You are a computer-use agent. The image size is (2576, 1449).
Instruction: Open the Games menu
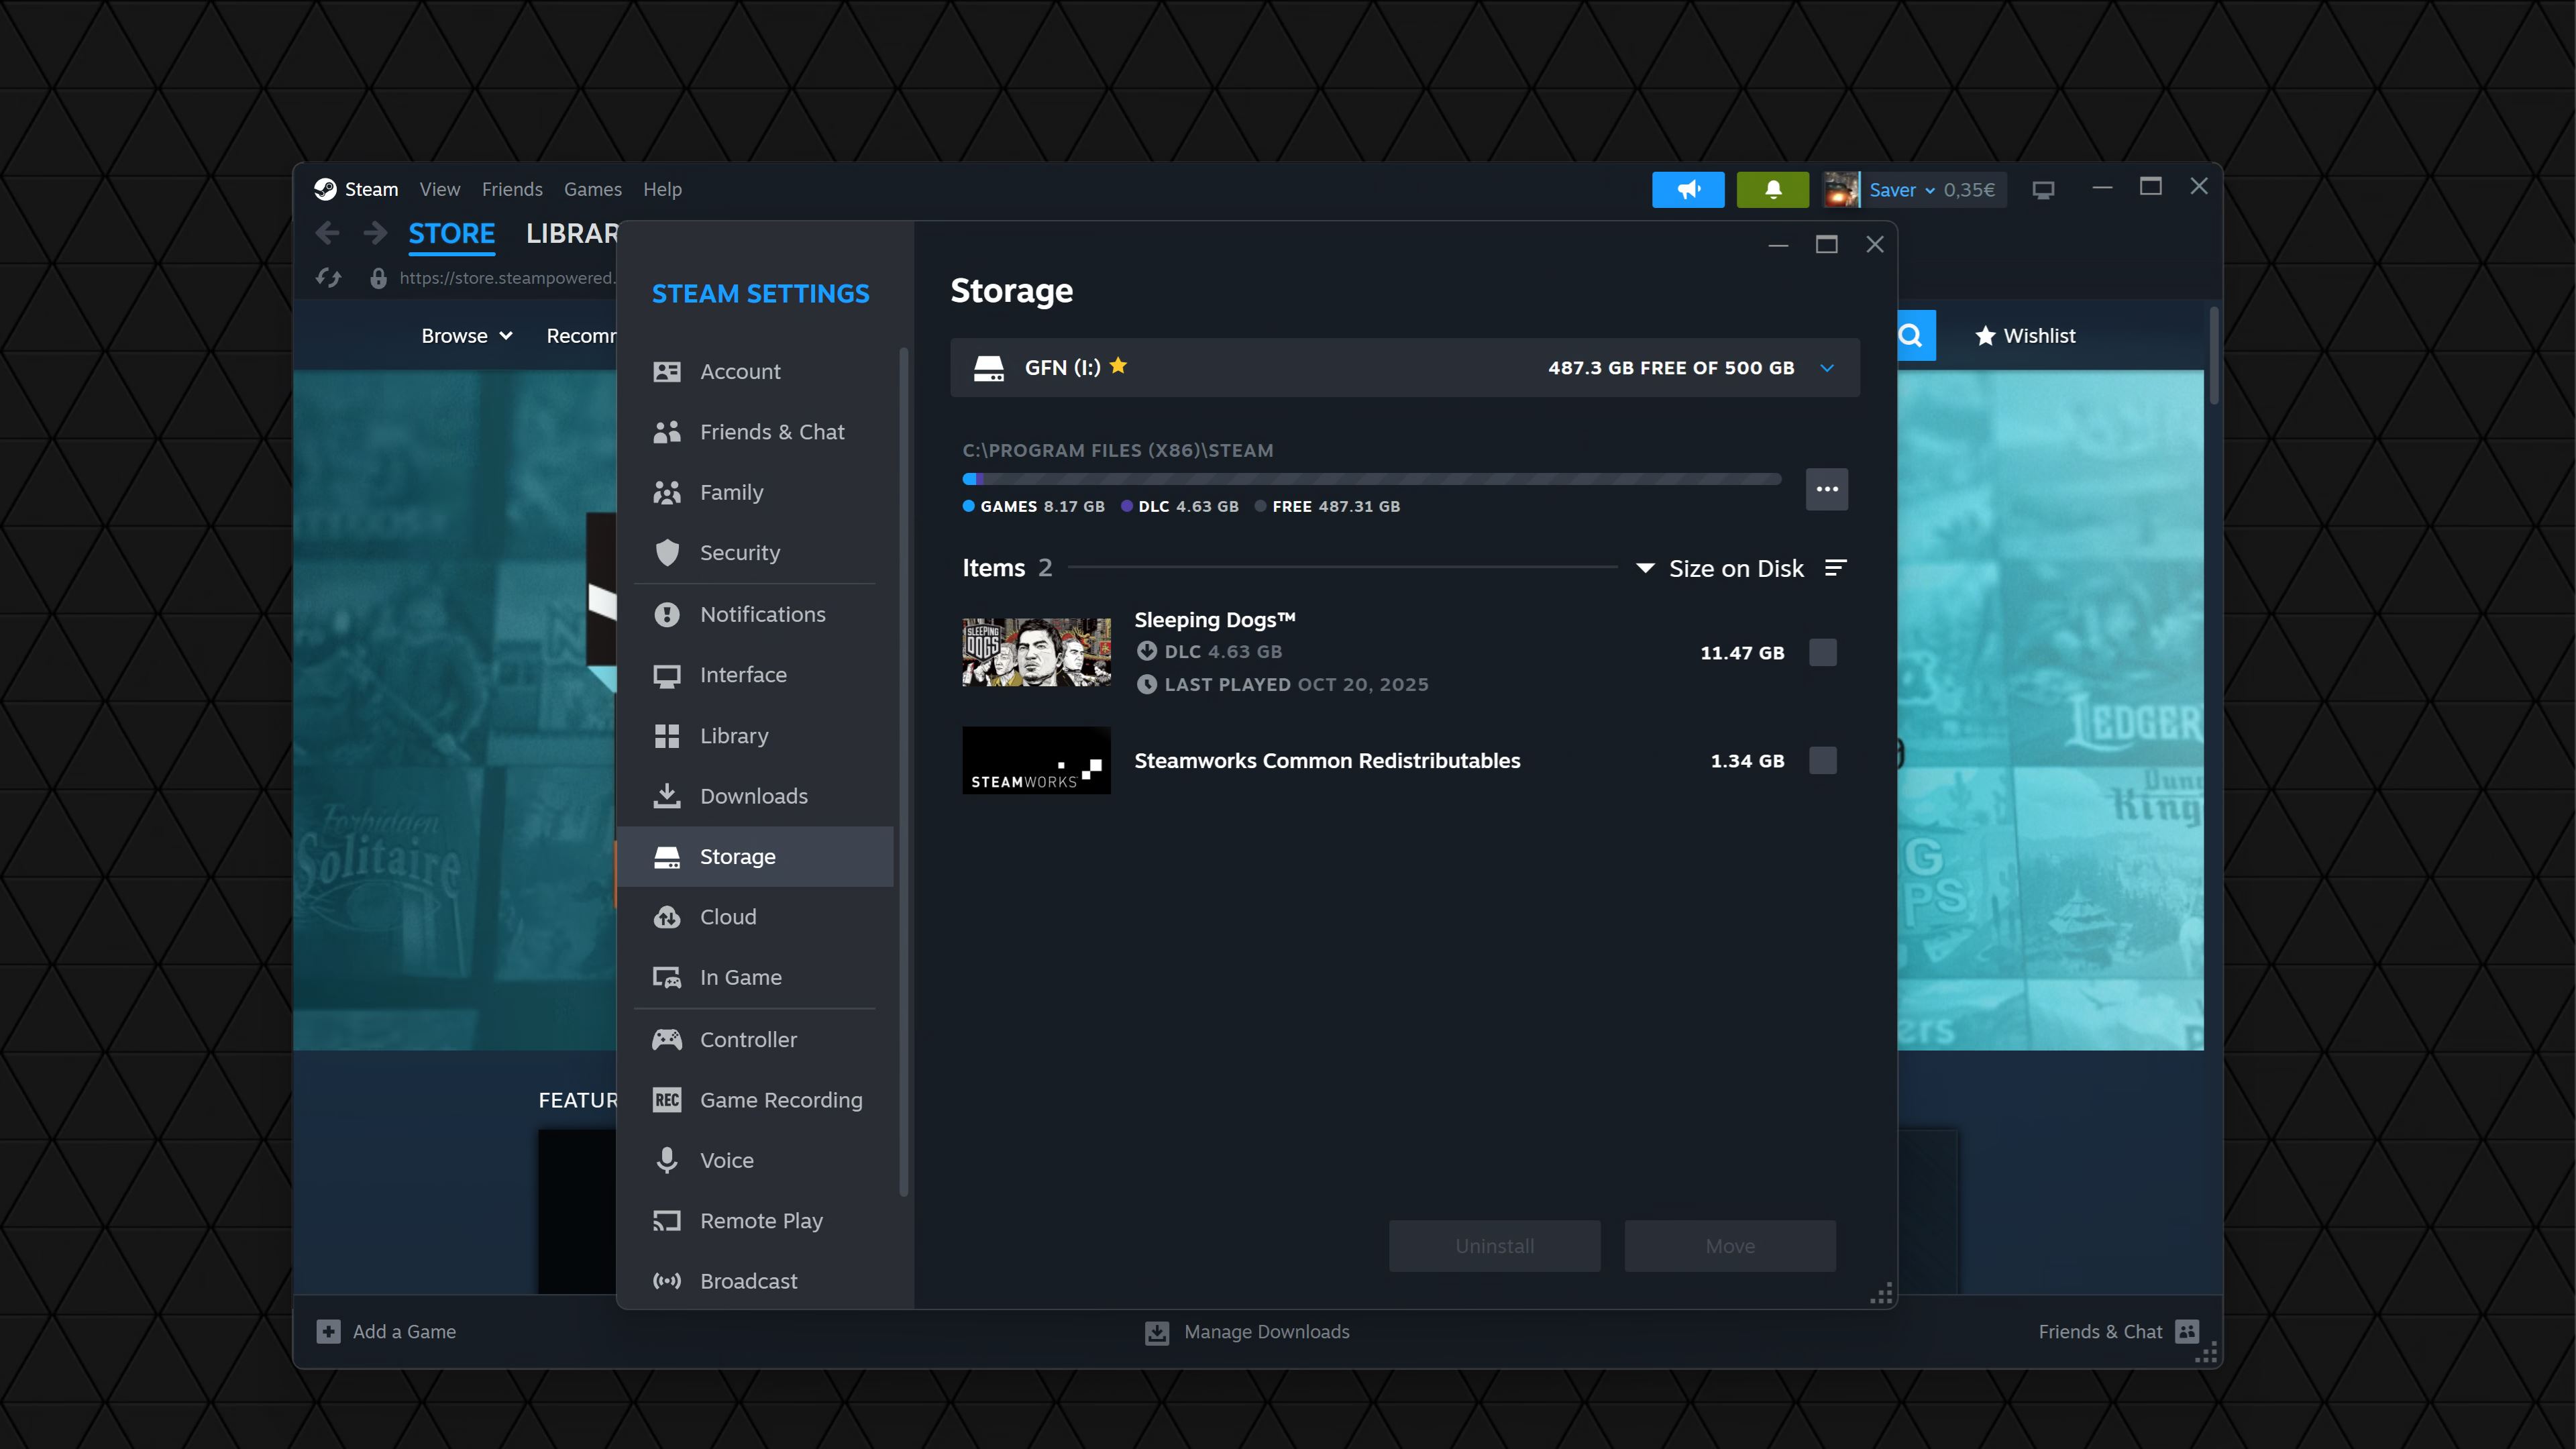click(592, 190)
